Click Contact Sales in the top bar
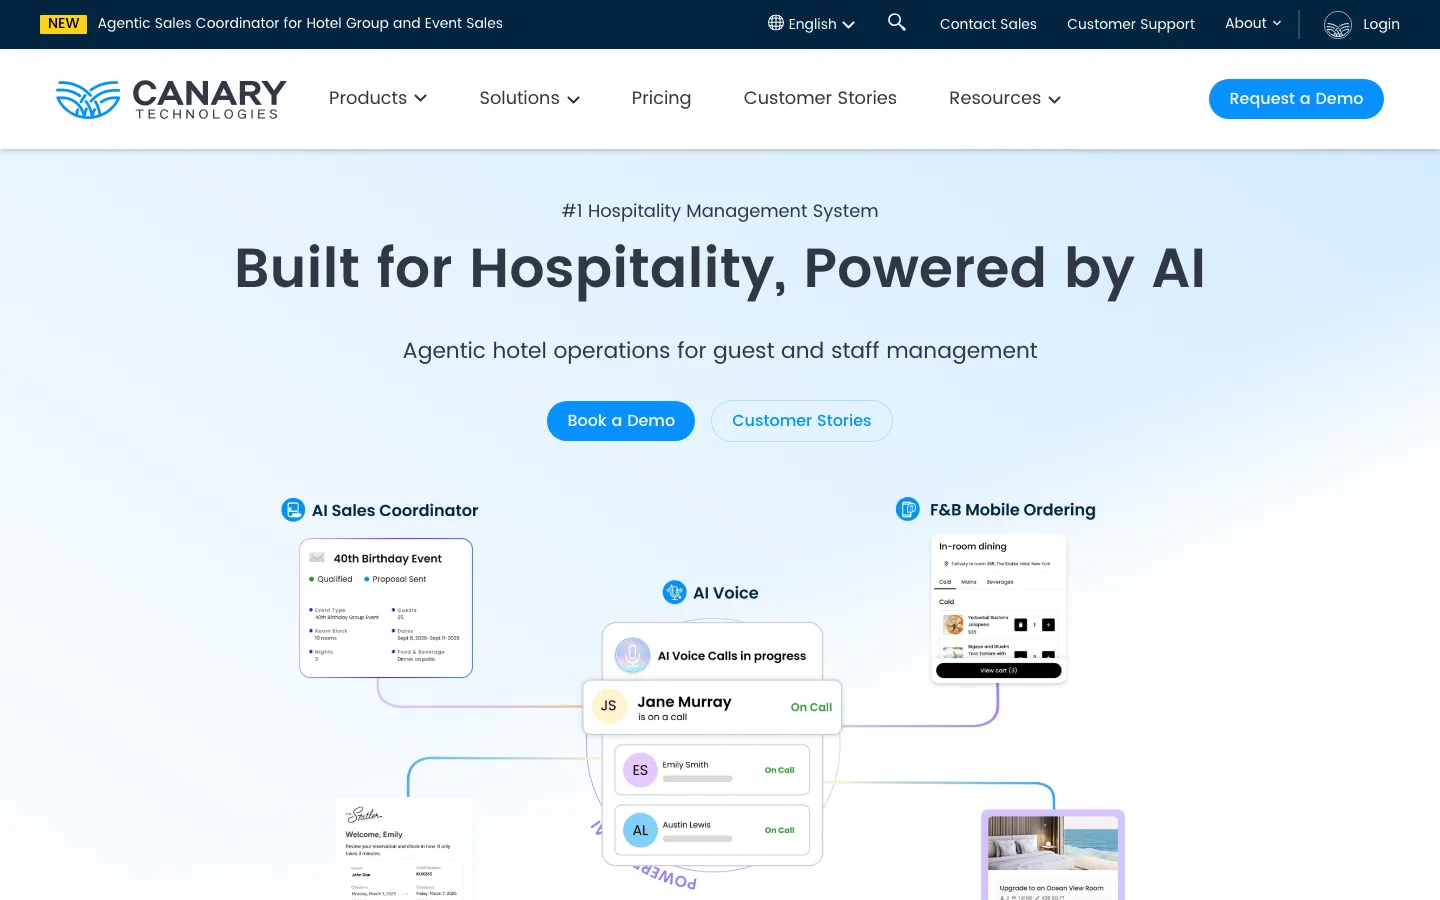 pos(988,24)
